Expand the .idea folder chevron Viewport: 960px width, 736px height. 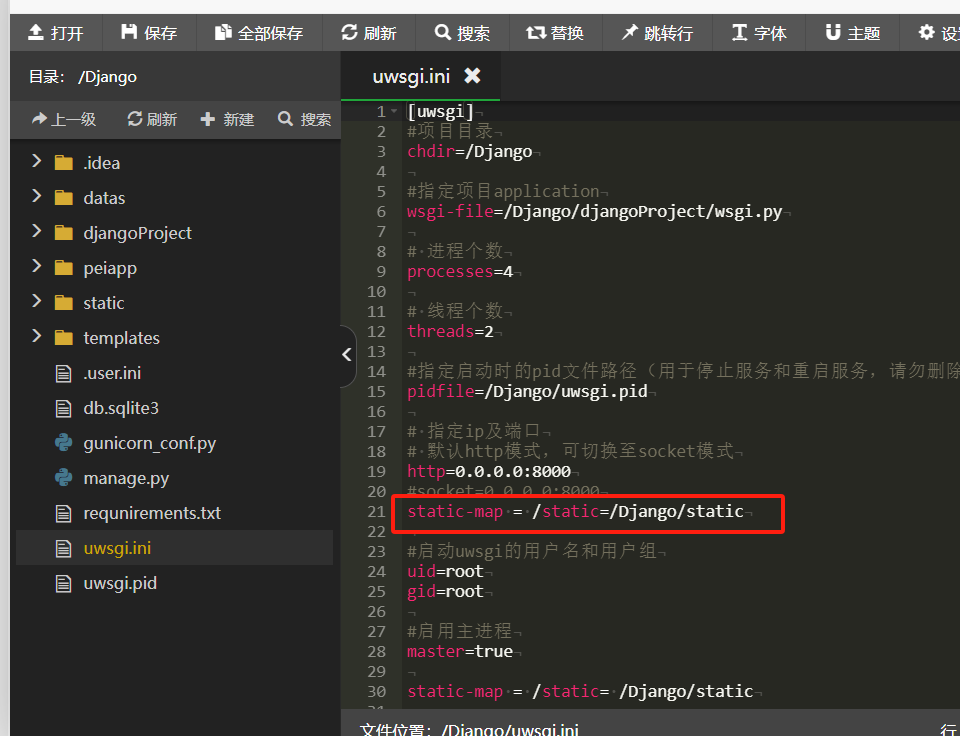37,161
